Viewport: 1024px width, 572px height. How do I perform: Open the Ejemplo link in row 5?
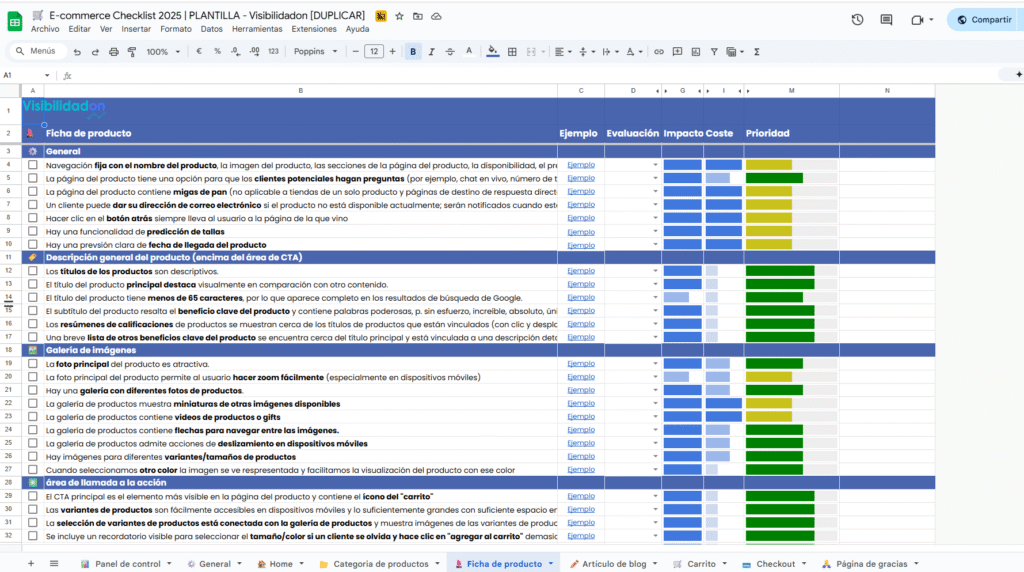point(580,178)
